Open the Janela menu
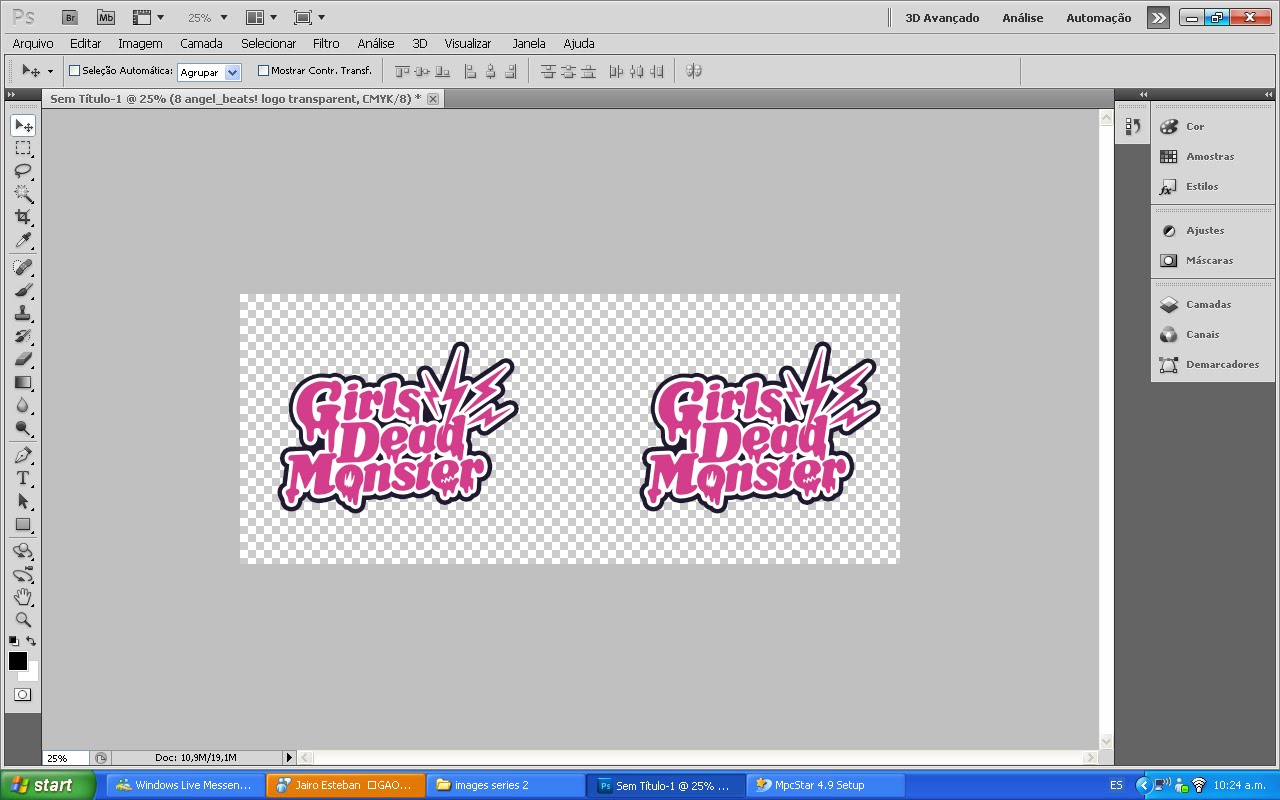 point(528,43)
